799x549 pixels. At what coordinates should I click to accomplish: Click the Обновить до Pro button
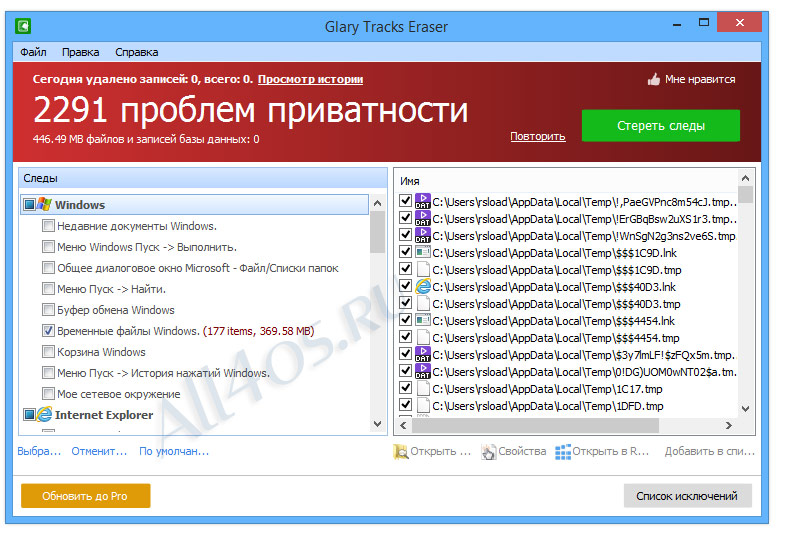coord(86,495)
